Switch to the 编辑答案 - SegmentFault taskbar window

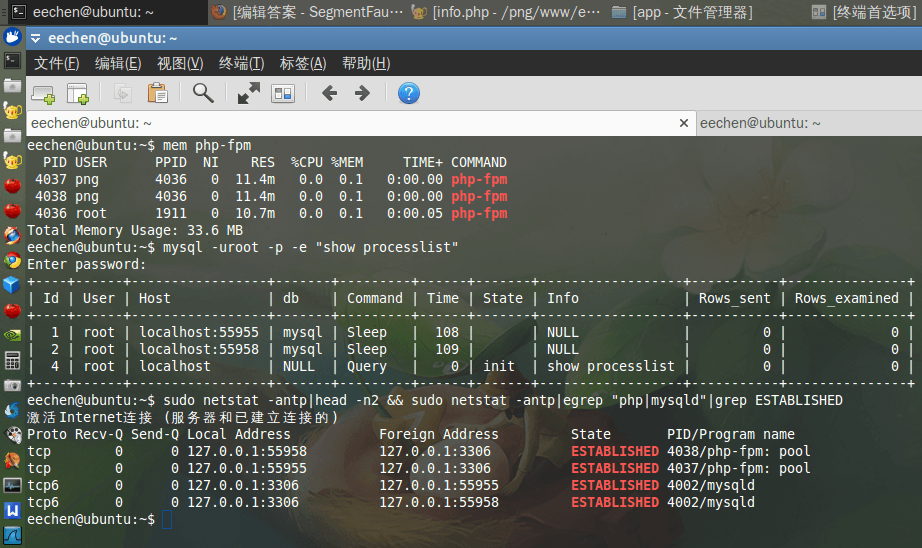point(308,12)
